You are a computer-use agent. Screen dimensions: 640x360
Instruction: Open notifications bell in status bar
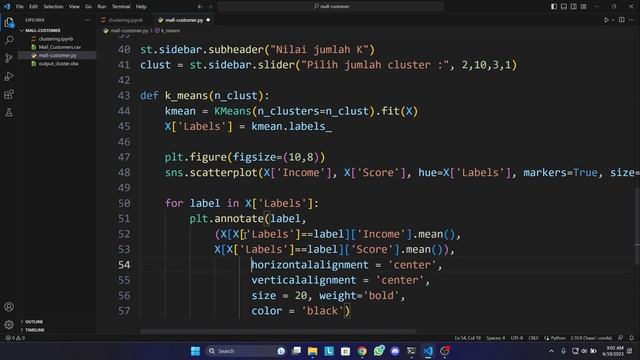pos(631,338)
